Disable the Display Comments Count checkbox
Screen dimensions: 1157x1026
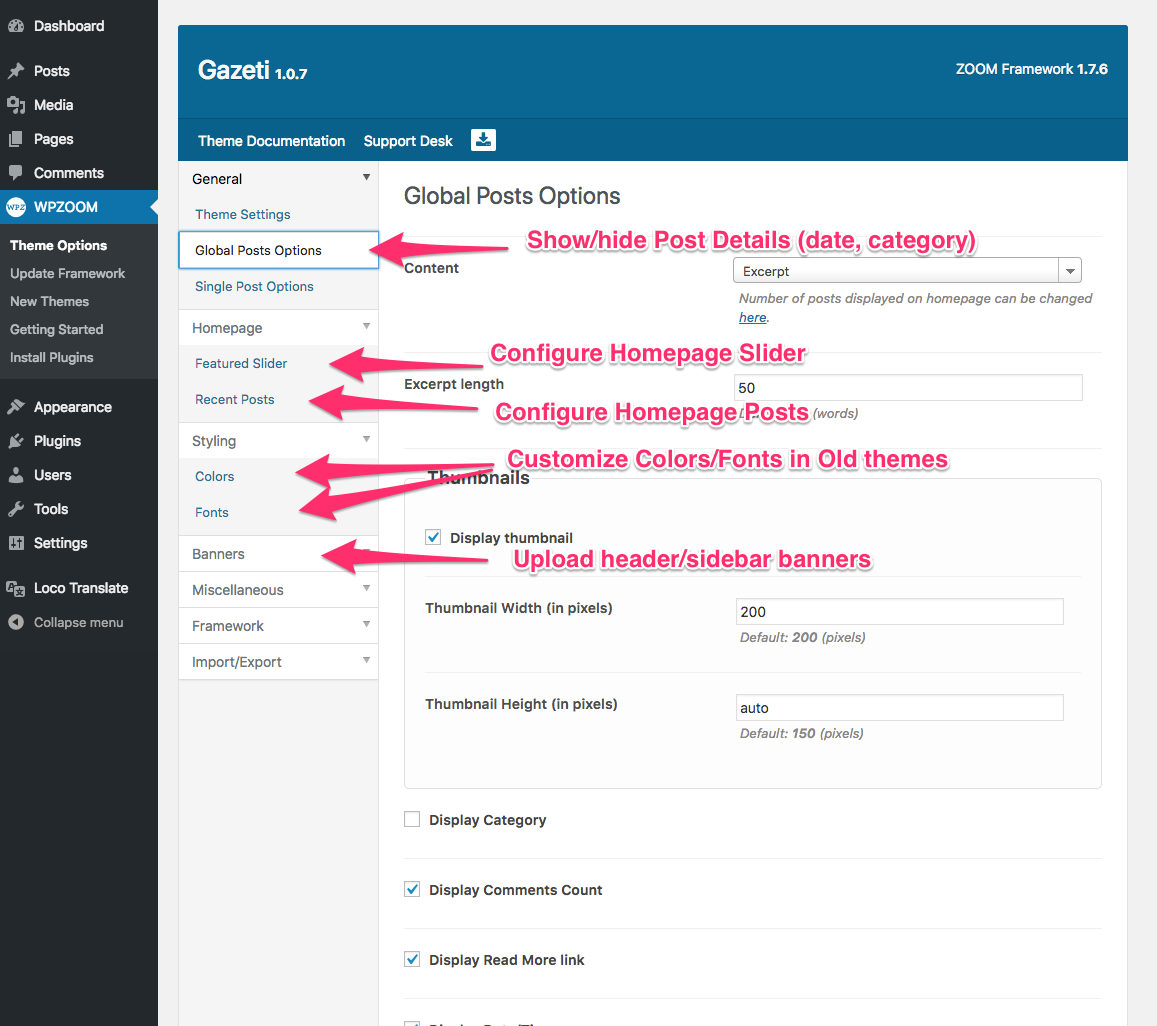coord(412,890)
